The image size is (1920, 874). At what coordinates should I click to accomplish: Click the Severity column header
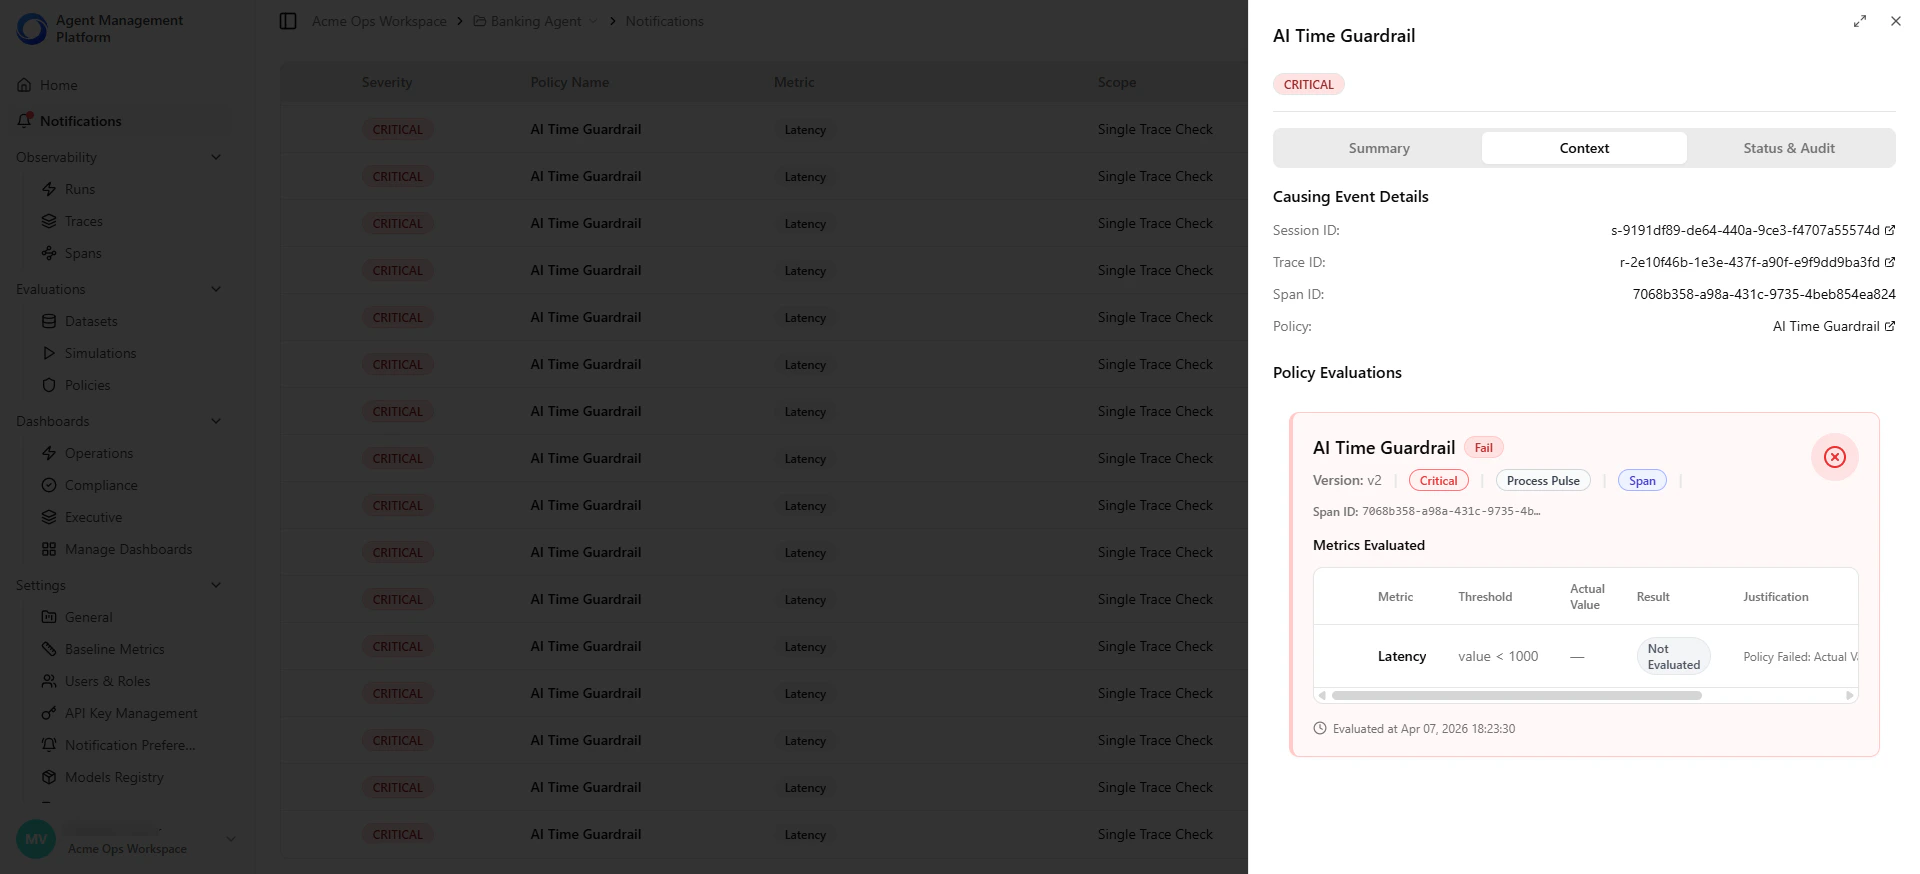click(387, 82)
